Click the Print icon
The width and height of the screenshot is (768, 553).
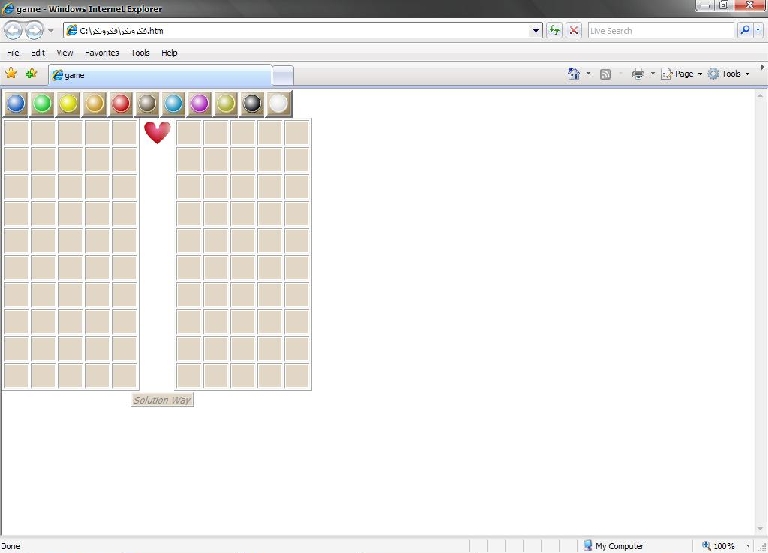click(638, 74)
